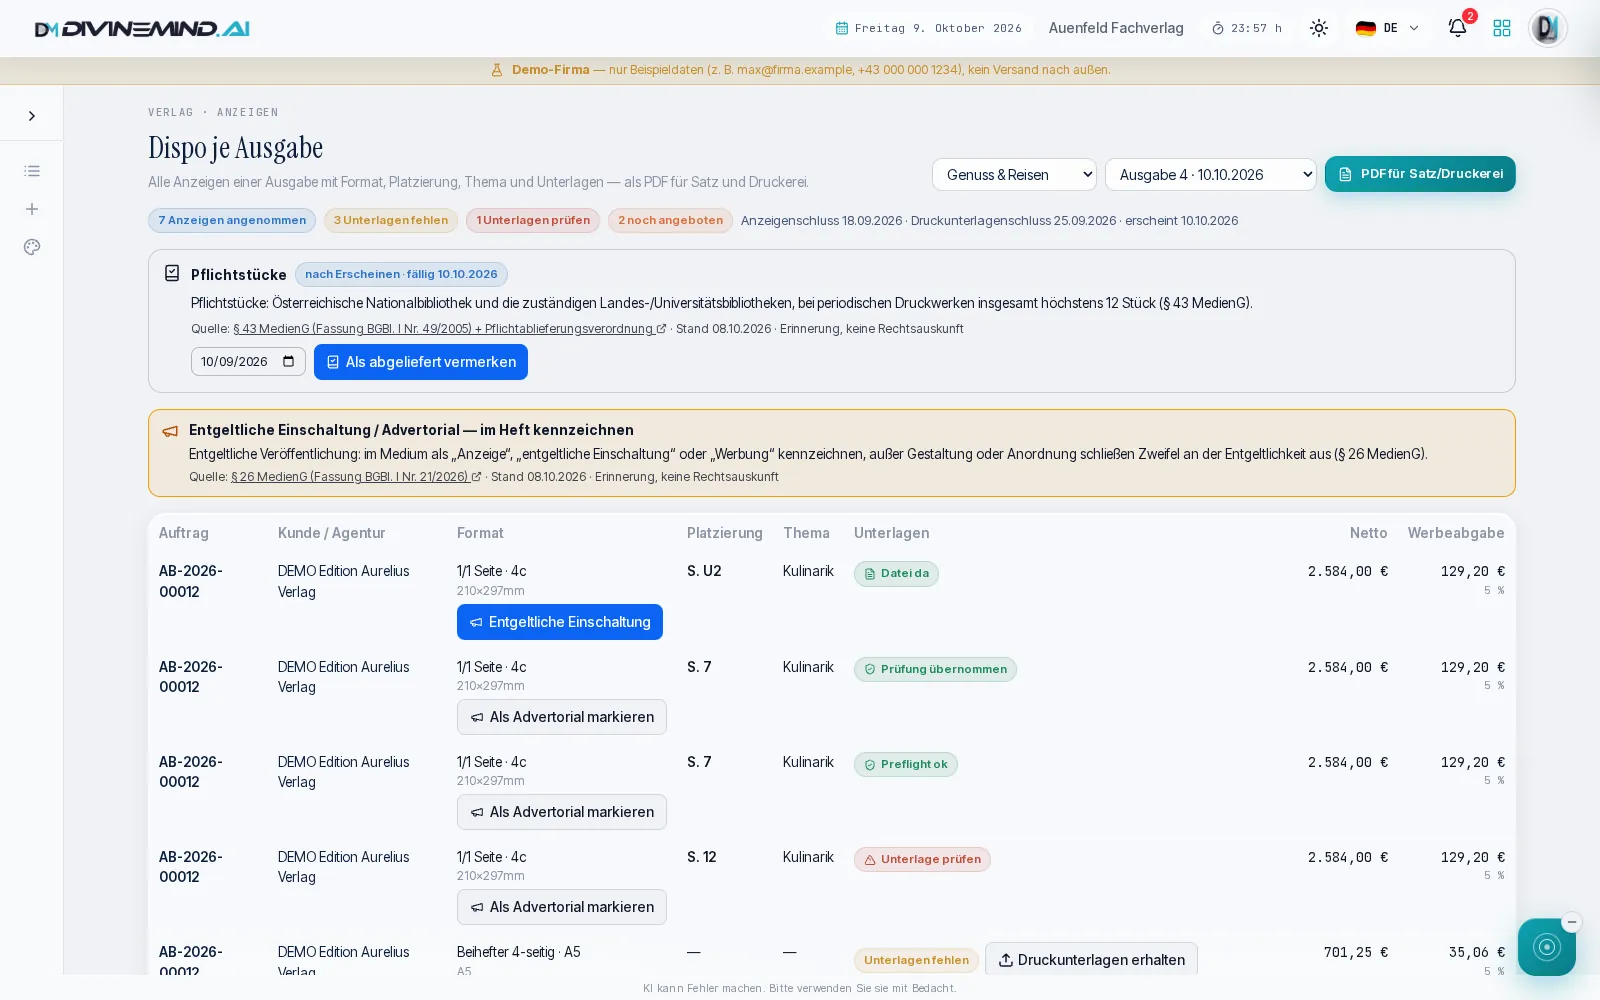This screenshot has width=1600, height=1000.
Task: Click the nach Erscheinen · fällig 10.10.2026 badge
Action: tap(401, 274)
